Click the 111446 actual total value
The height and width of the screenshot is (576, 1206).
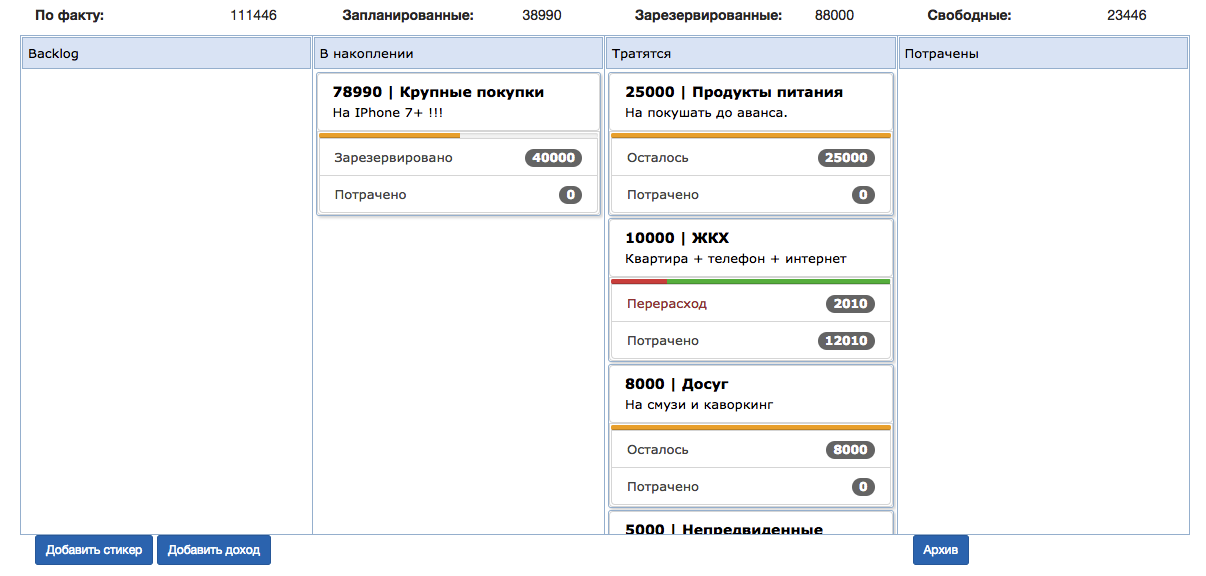click(253, 16)
